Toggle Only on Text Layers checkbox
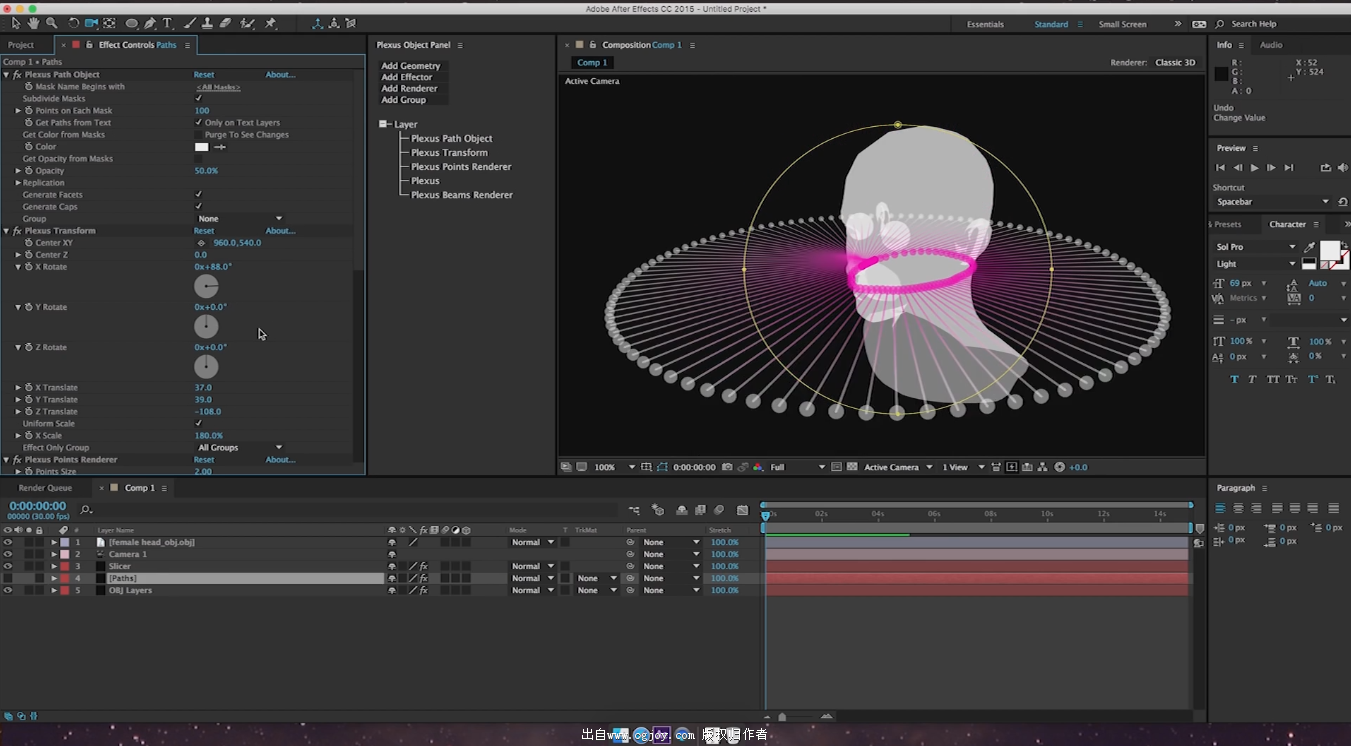Viewport: 1351px width, 746px height. [198, 123]
